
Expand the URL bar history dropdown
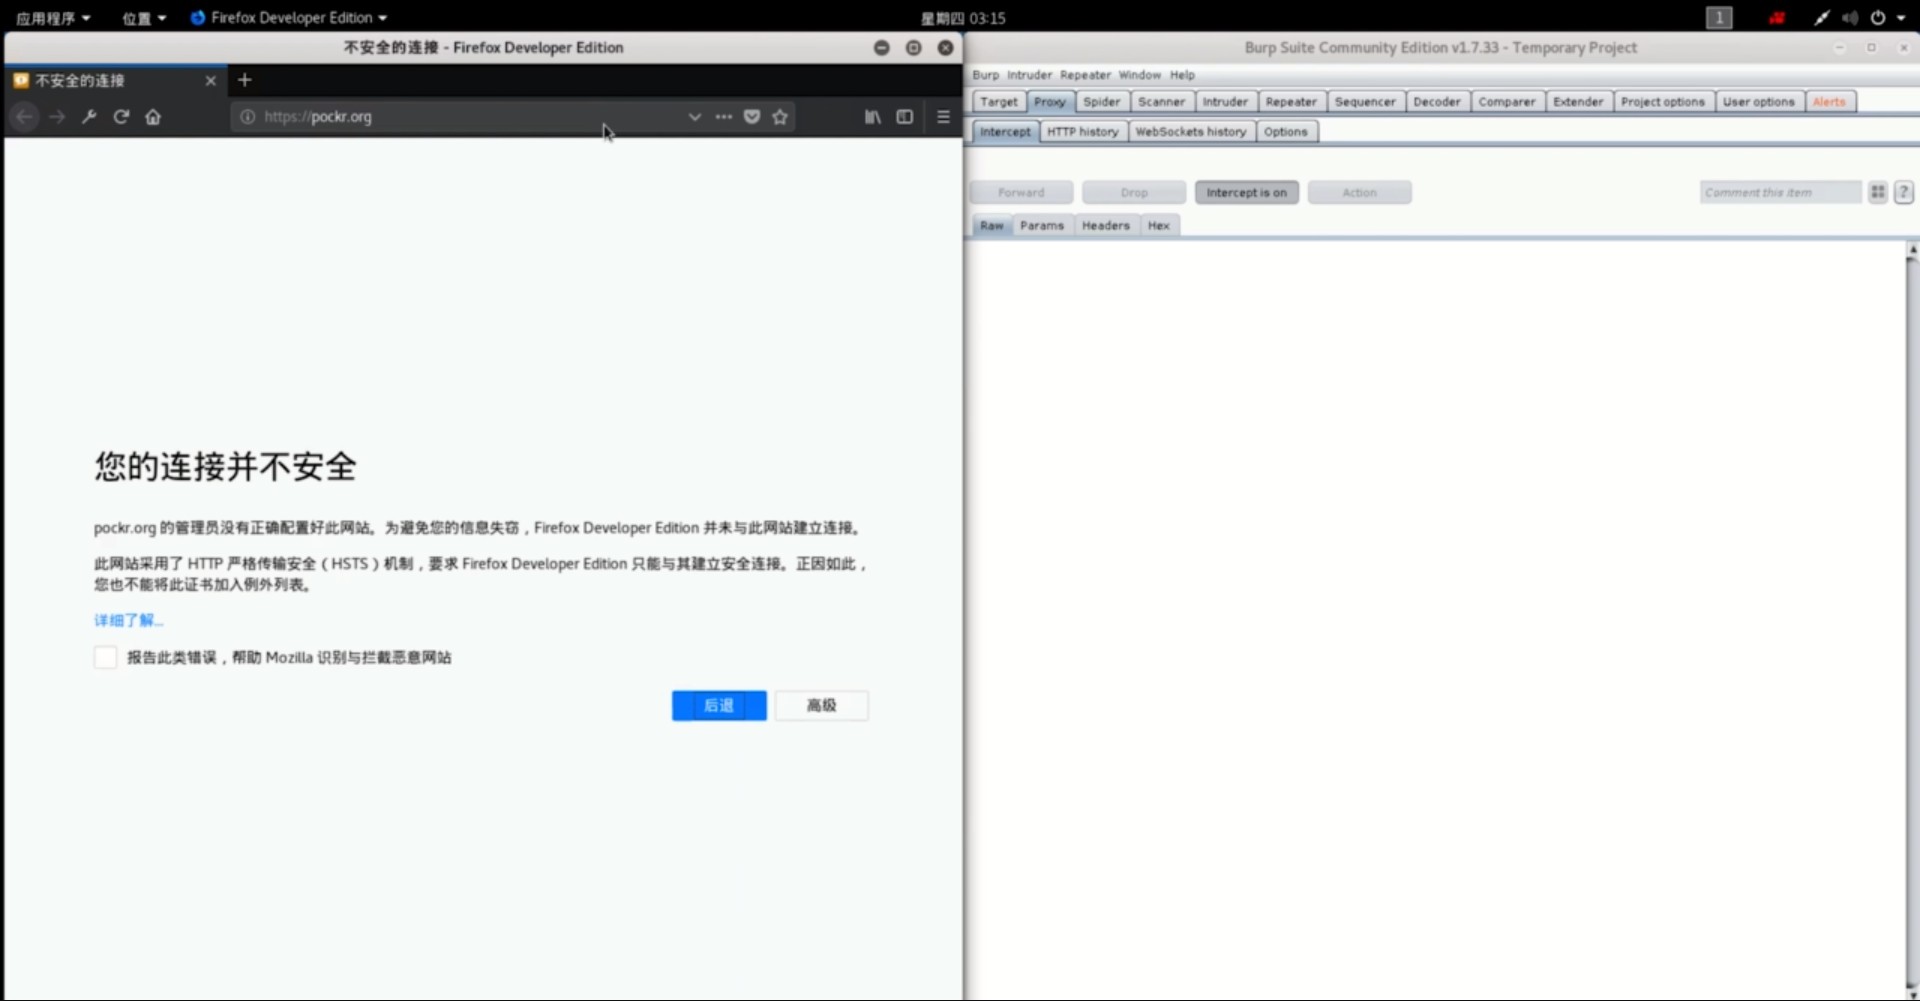[694, 117]
